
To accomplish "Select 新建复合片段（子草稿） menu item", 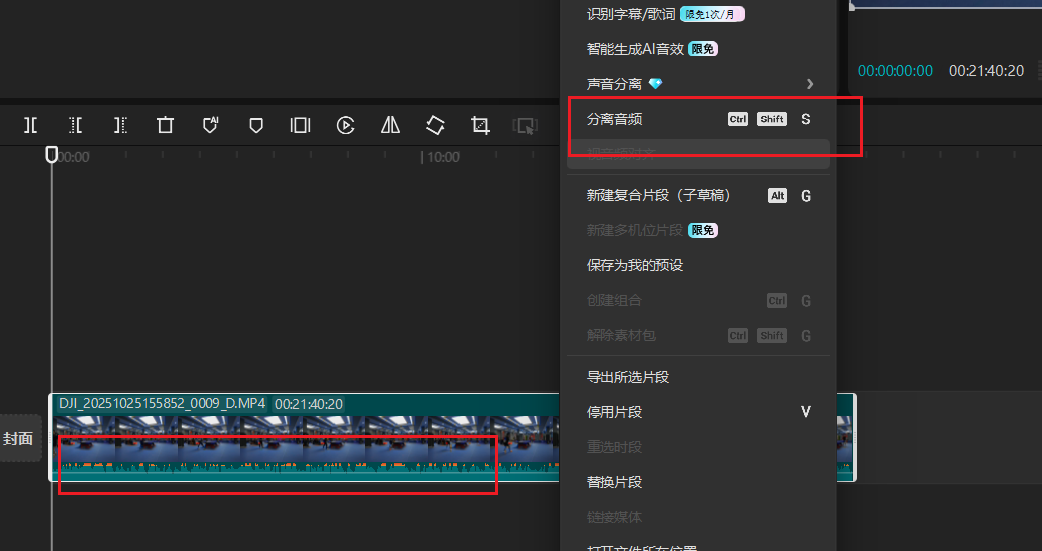I will [x=658, y=196].
